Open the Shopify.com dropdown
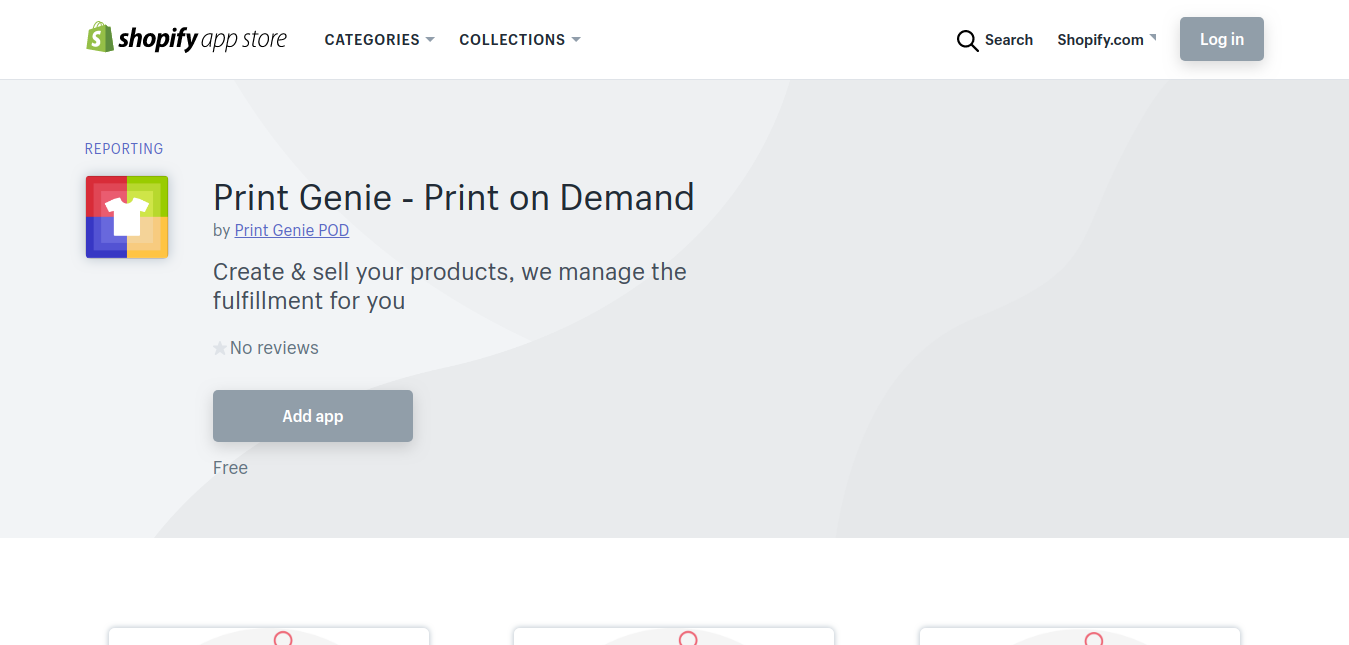The width and height of the screenshot is (1349, 645). tap(1106, 40)
